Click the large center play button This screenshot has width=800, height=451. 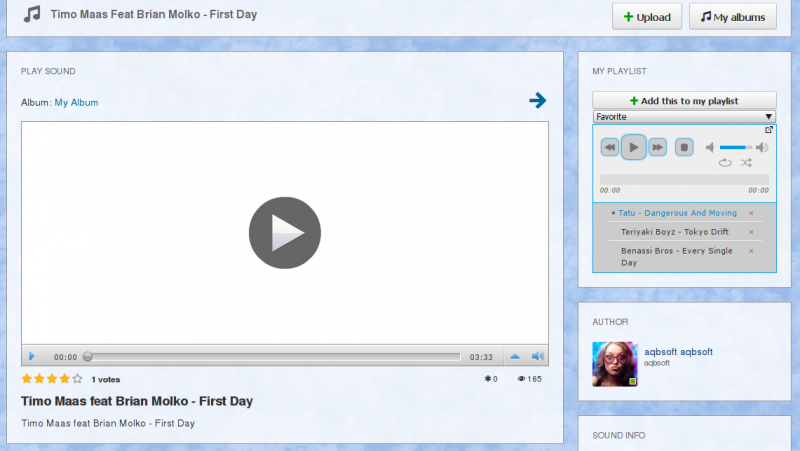pos(285,233)
